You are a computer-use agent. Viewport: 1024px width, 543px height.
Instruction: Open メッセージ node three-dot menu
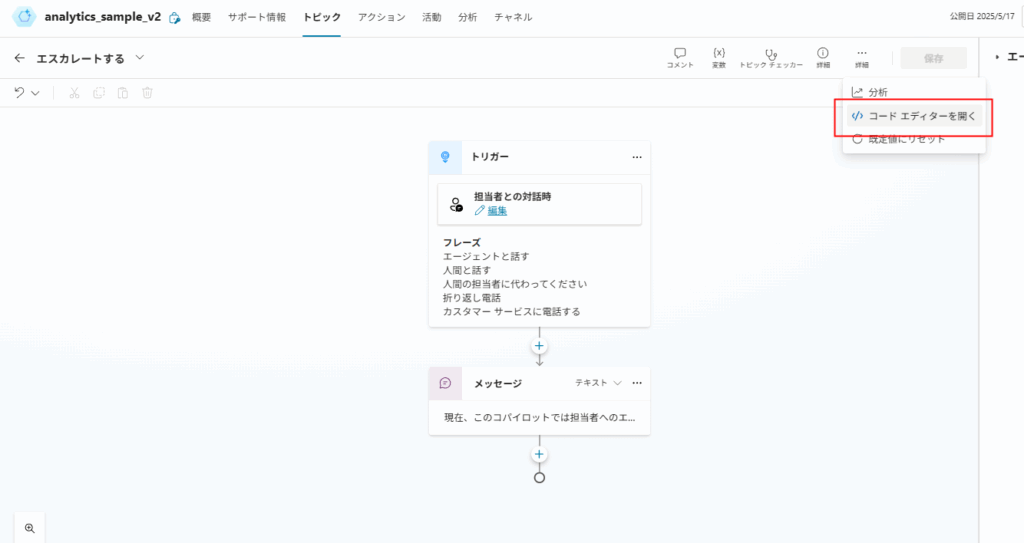click(x=637, y=383)
